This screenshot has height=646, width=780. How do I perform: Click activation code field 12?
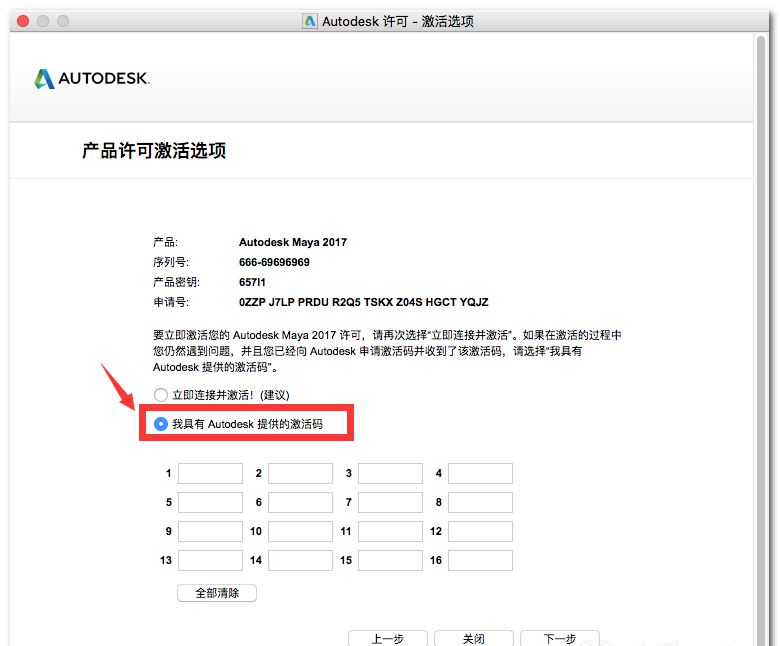(x=481, y=531)
